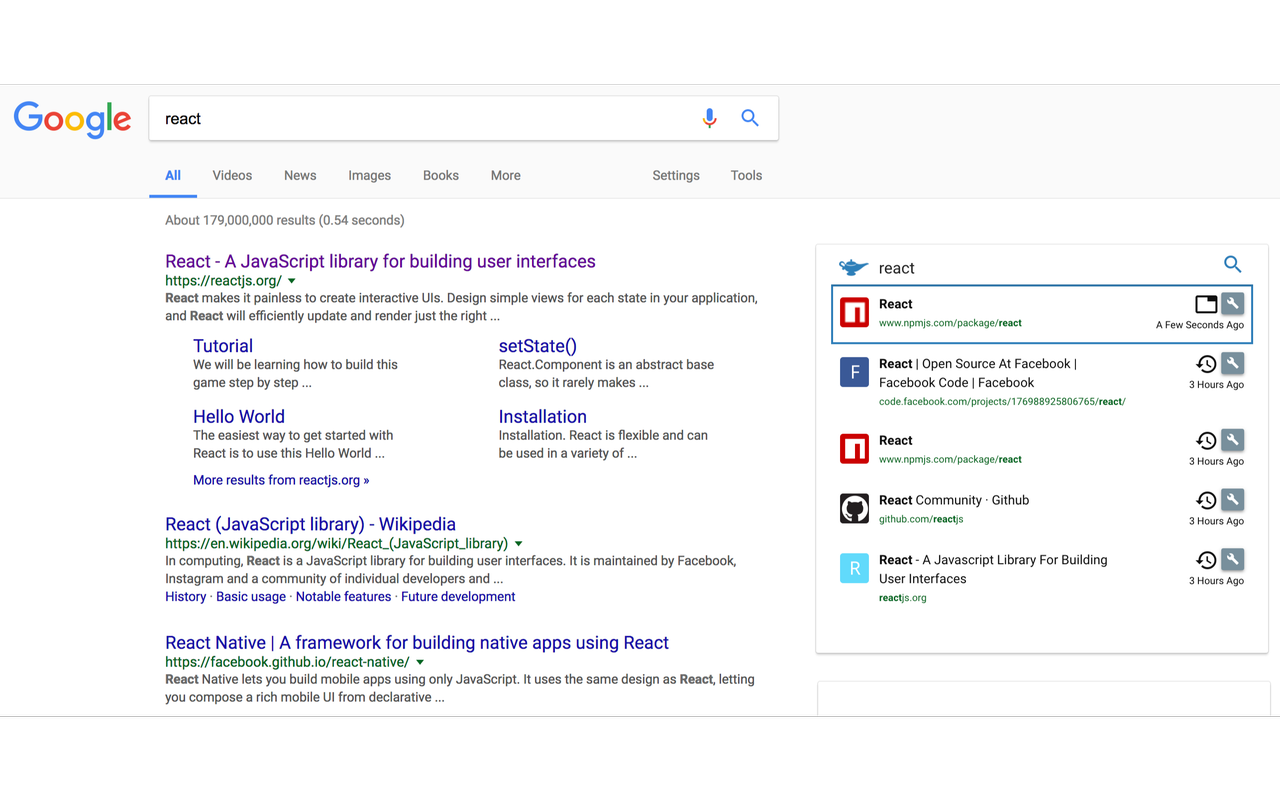Open the Notable features sublink
The width and height of the screenshot is (1280, 800).
pos(343,596)
